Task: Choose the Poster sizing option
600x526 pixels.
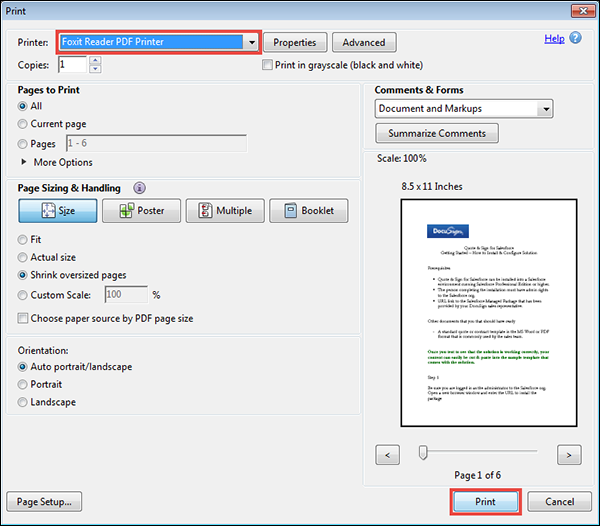Action: (x=142, y=210)
